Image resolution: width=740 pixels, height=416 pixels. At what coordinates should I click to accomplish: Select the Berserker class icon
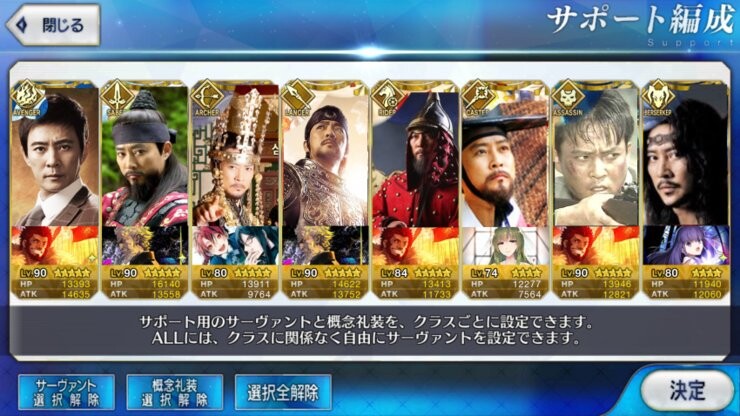[x=657, y=98]
